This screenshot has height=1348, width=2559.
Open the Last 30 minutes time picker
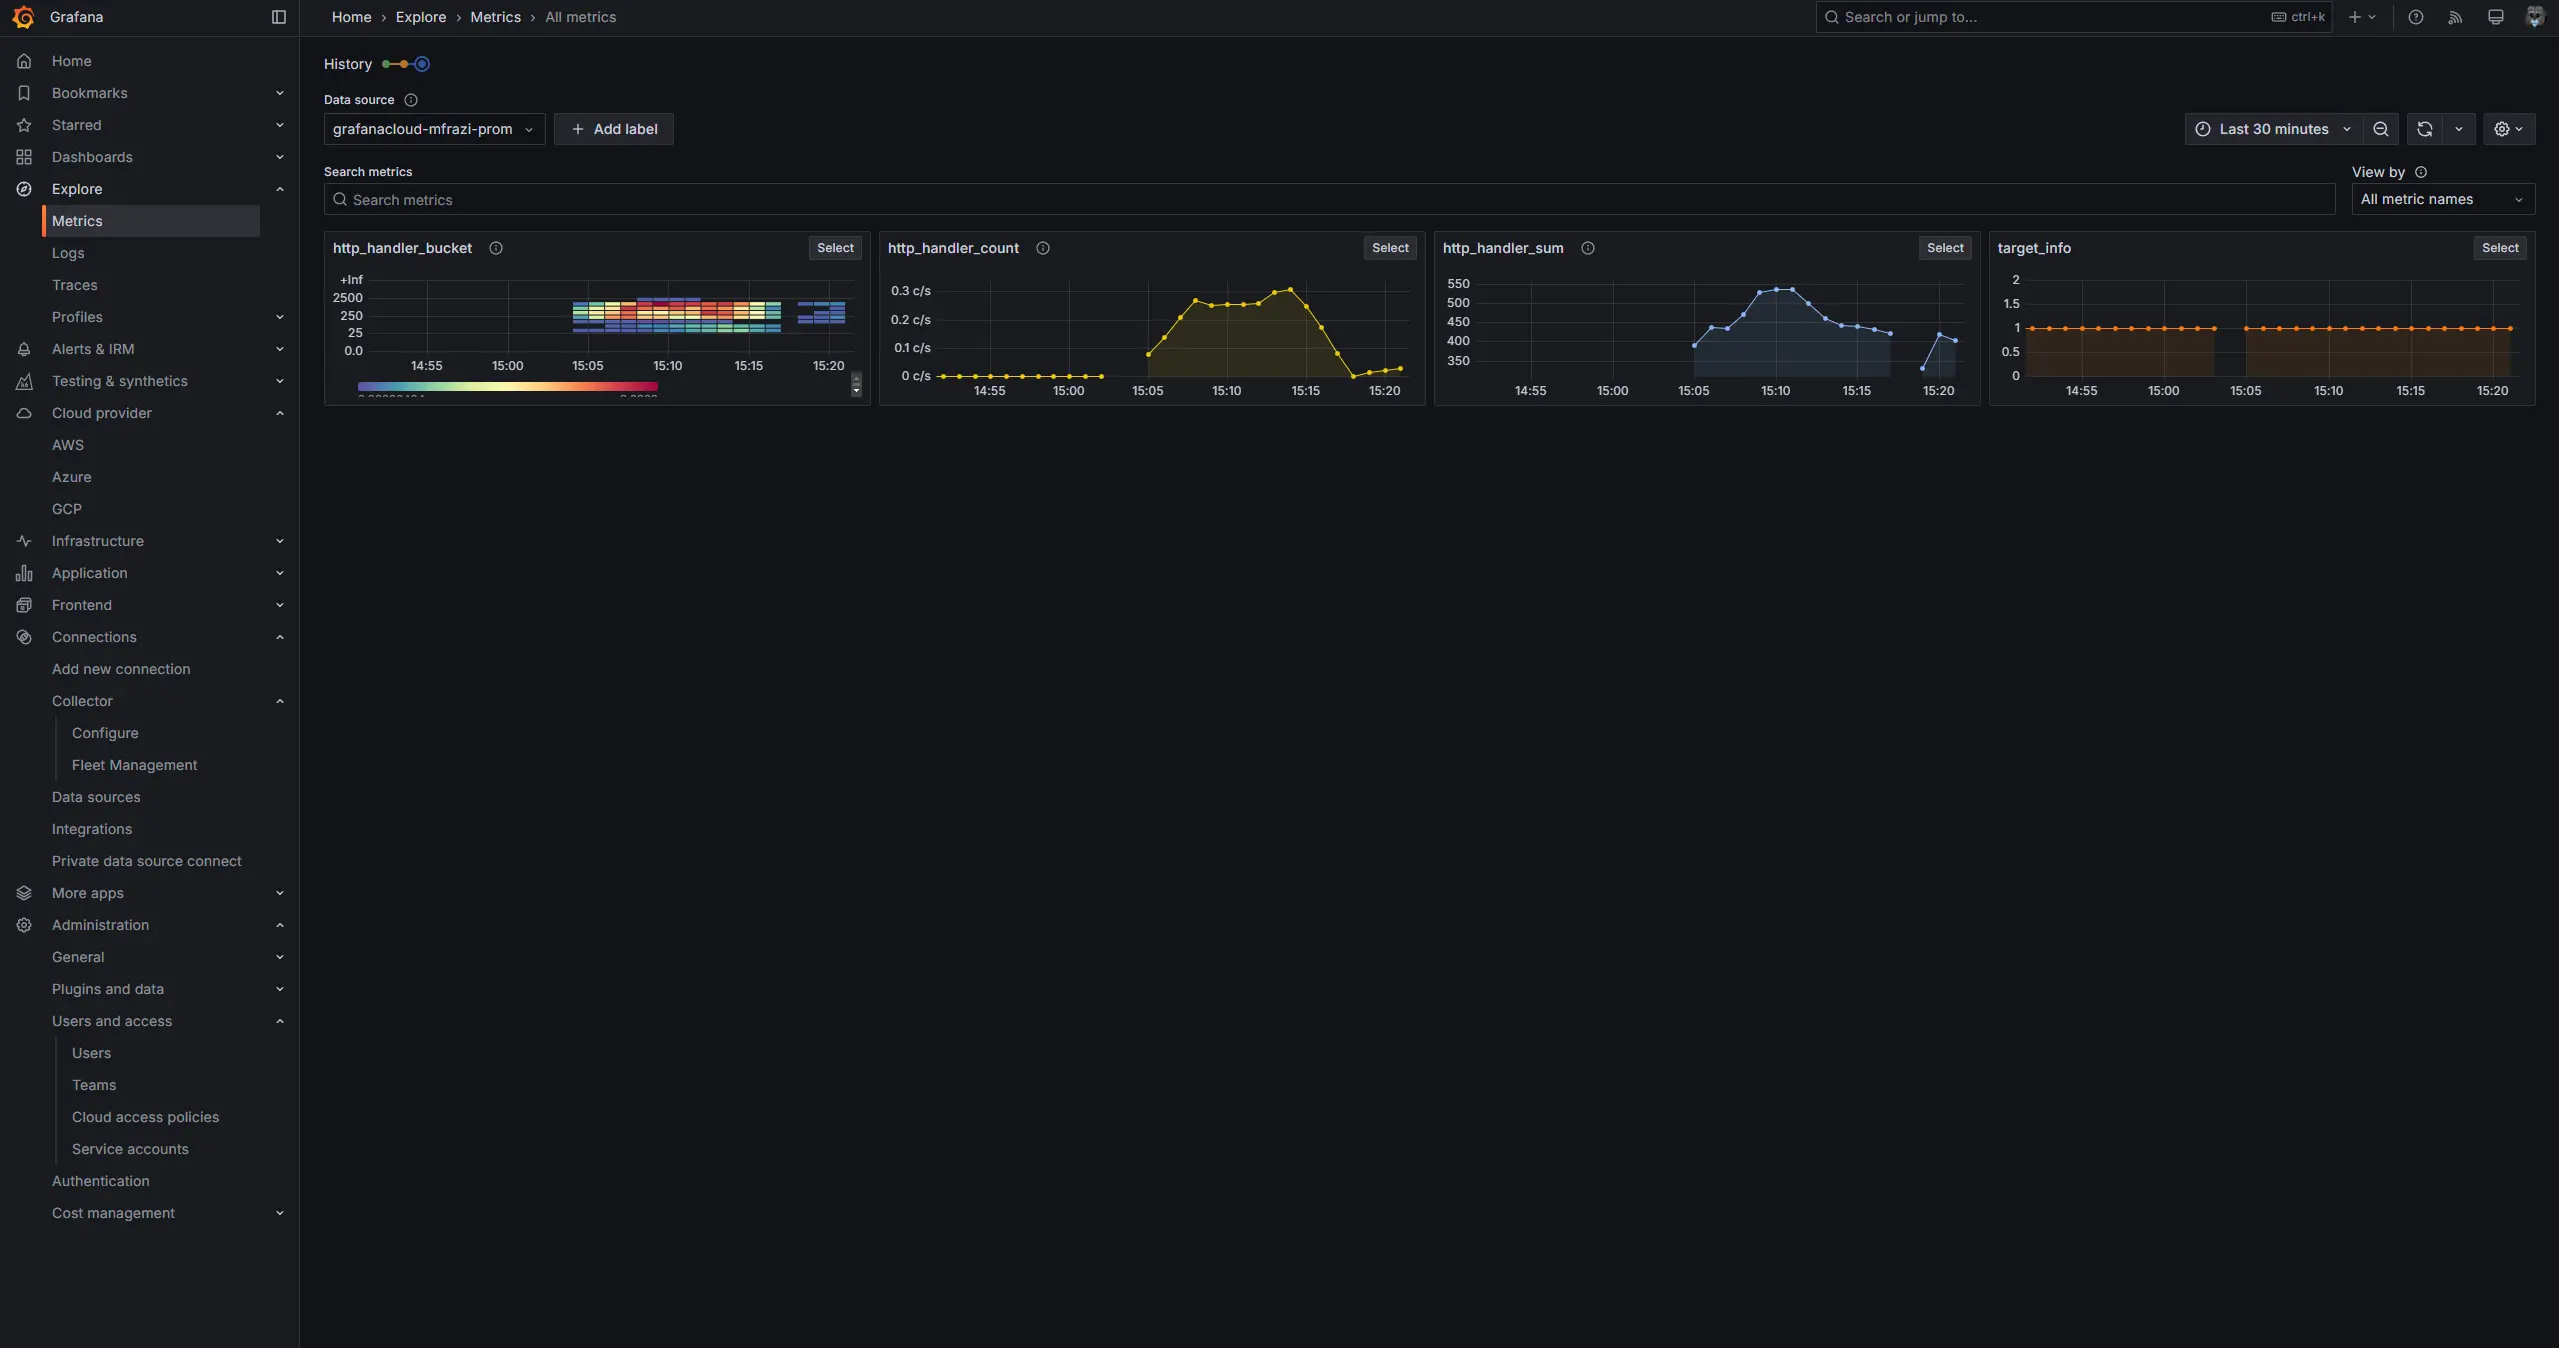2273,129
